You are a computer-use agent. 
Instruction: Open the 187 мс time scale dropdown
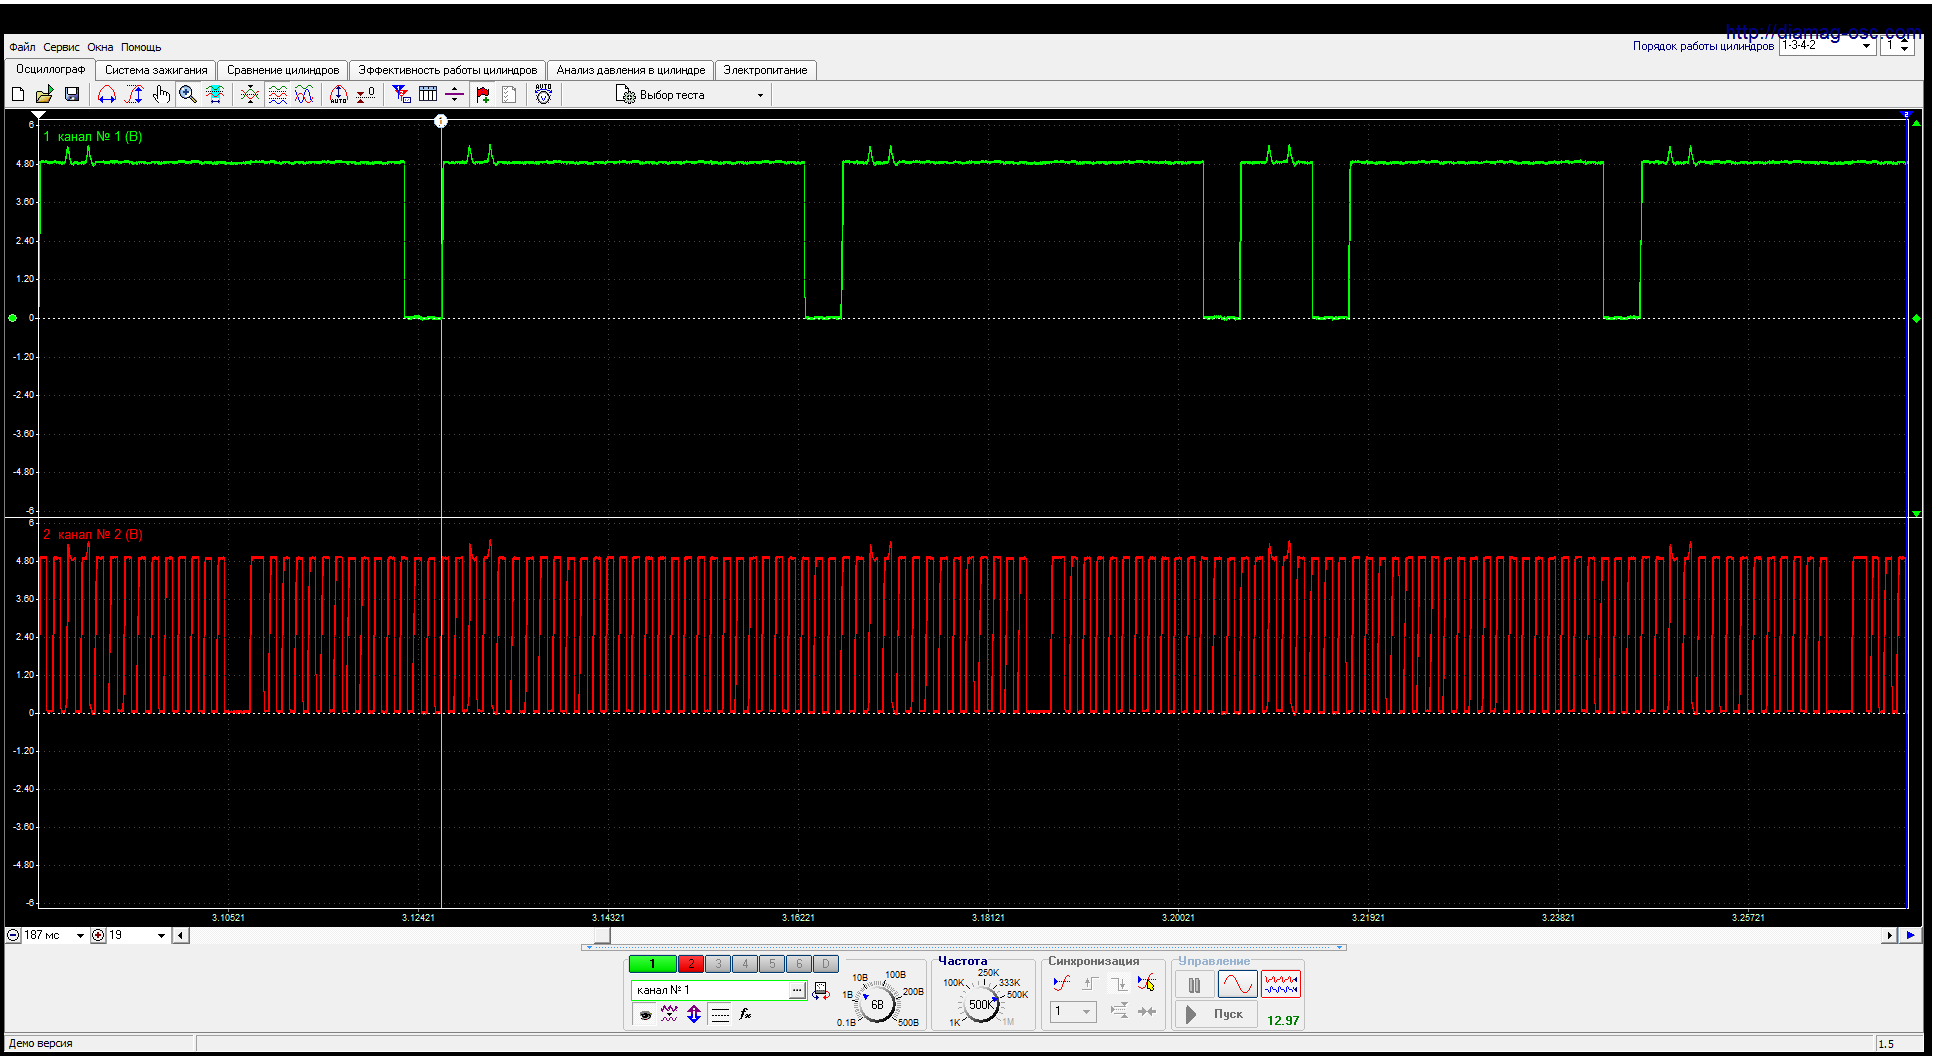pos(80,936)
